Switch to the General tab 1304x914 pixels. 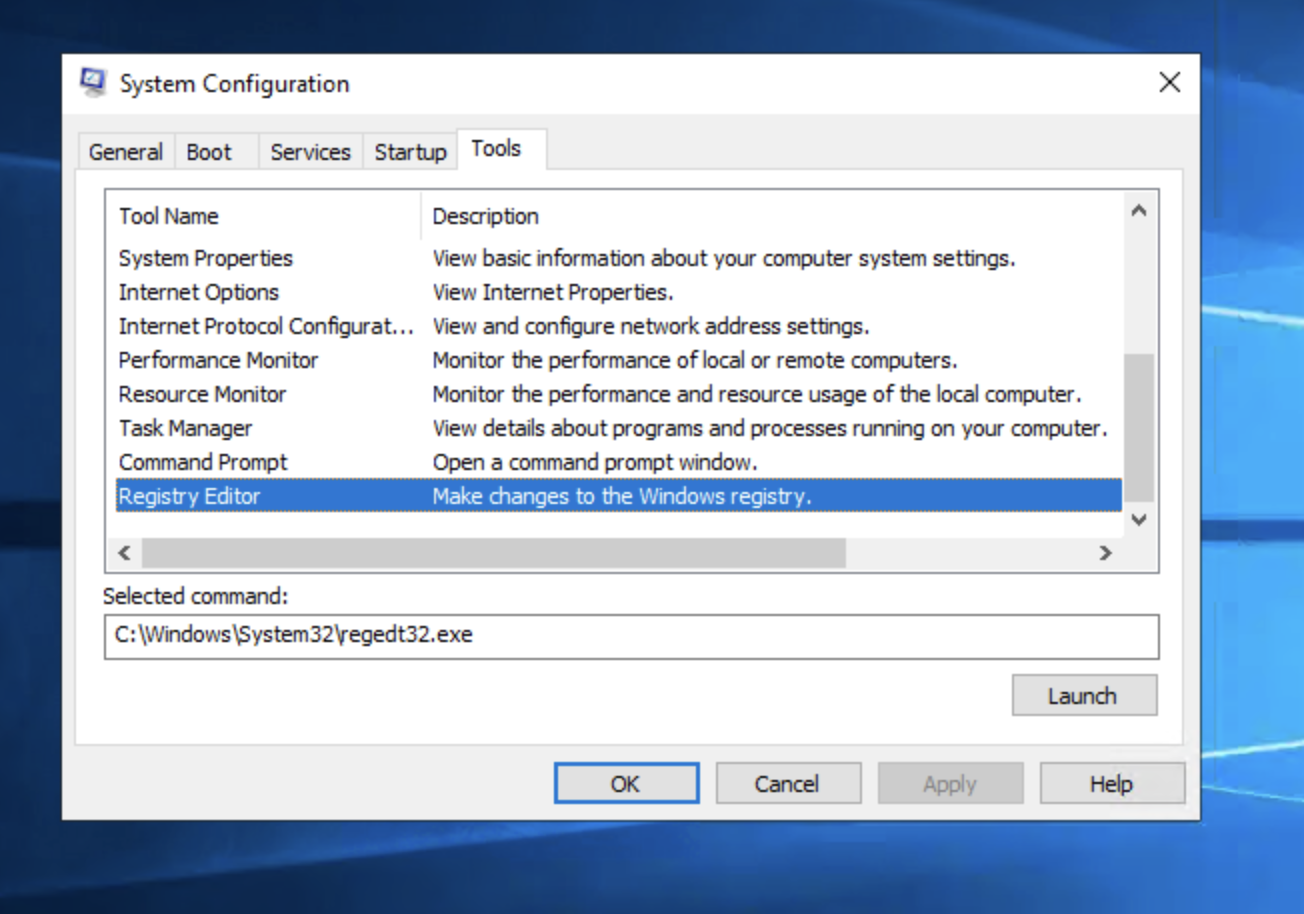point(126,152)
